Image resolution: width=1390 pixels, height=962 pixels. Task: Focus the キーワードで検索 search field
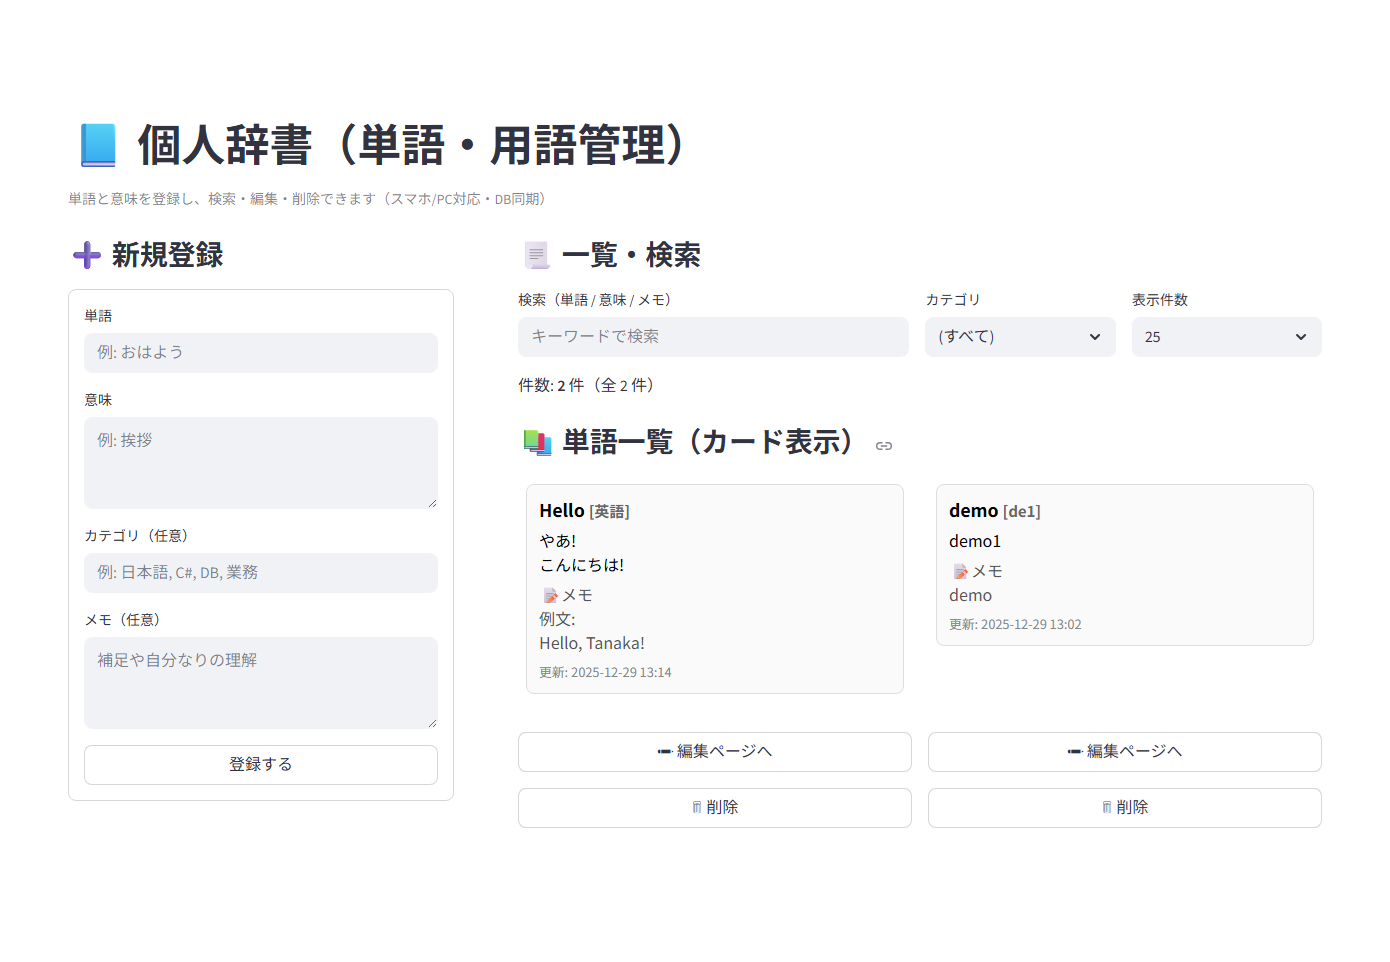(712, 337)
